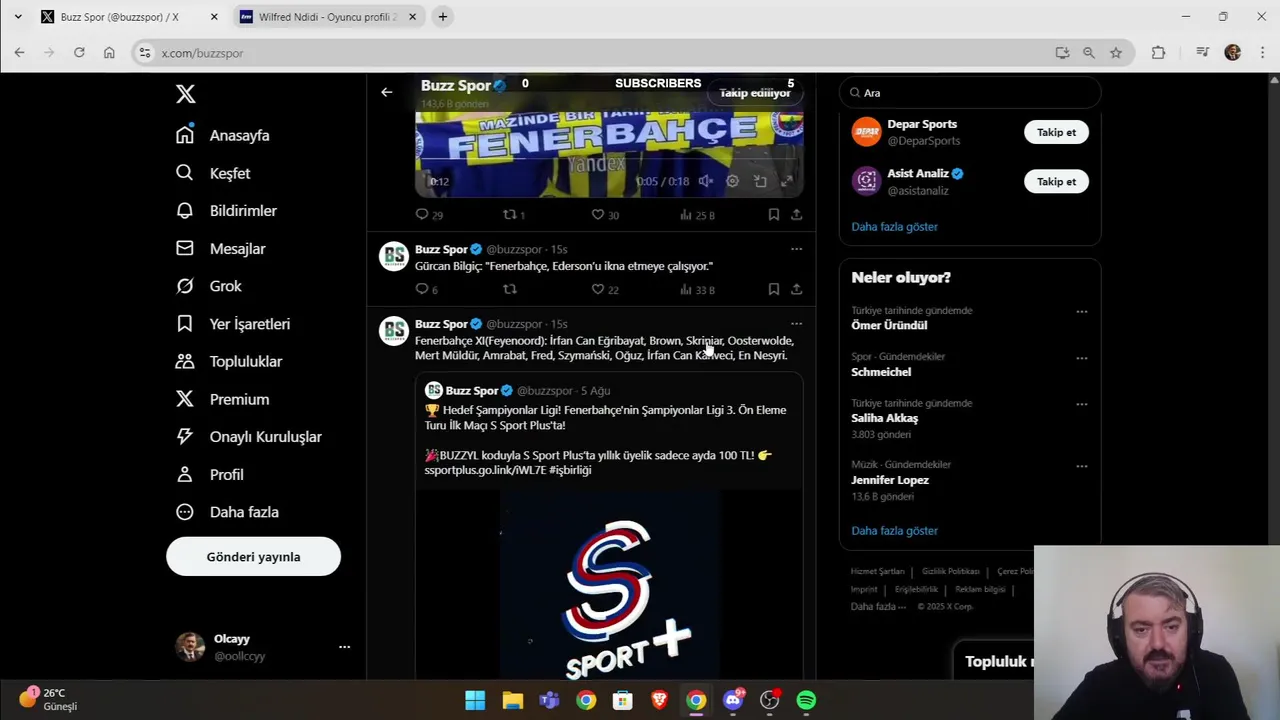Expand the video to fullscreen
The width and height of the screenshot is (1280, 720).
[x=787, y=181]
